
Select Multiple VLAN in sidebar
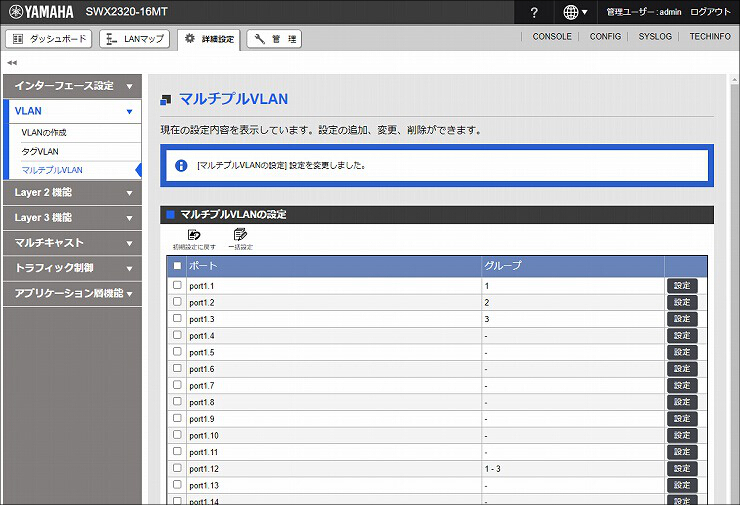pos(52,170)
